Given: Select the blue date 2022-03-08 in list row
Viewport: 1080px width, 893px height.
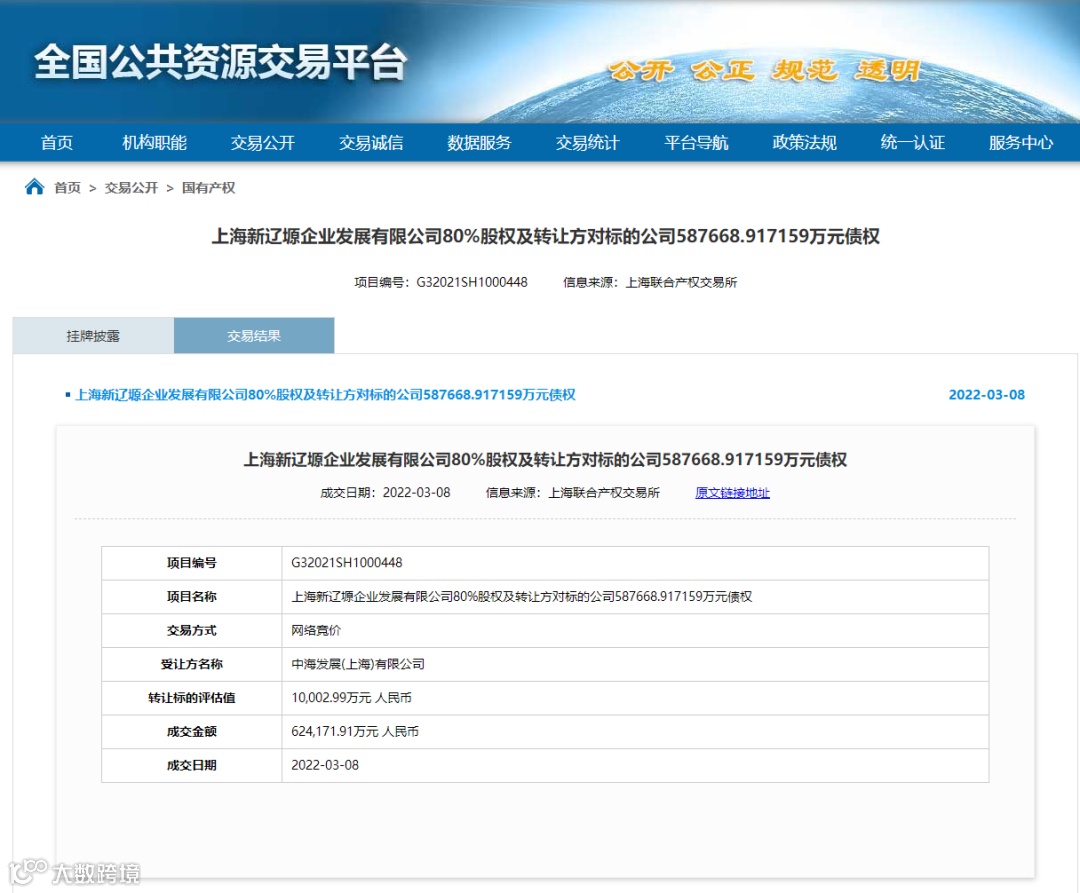Looking at the screenshot, I should 986,395.
